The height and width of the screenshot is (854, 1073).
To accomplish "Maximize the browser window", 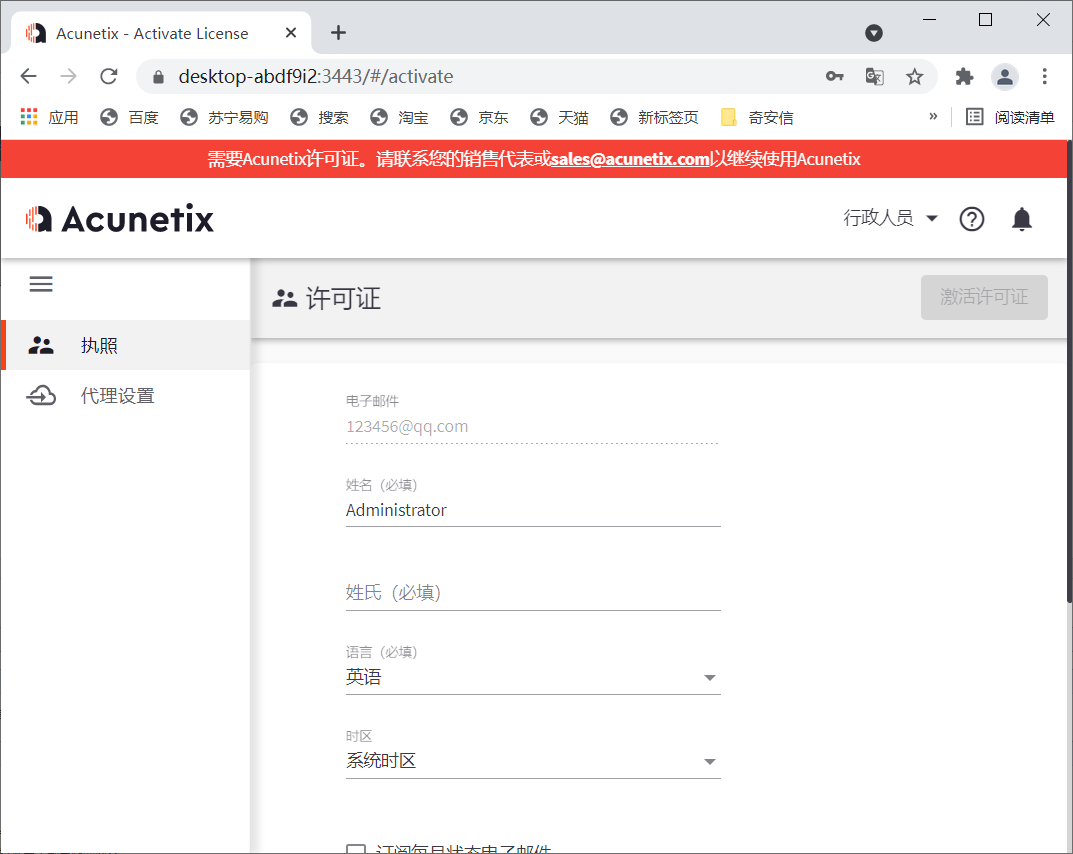I will click(x=985, y=20).
